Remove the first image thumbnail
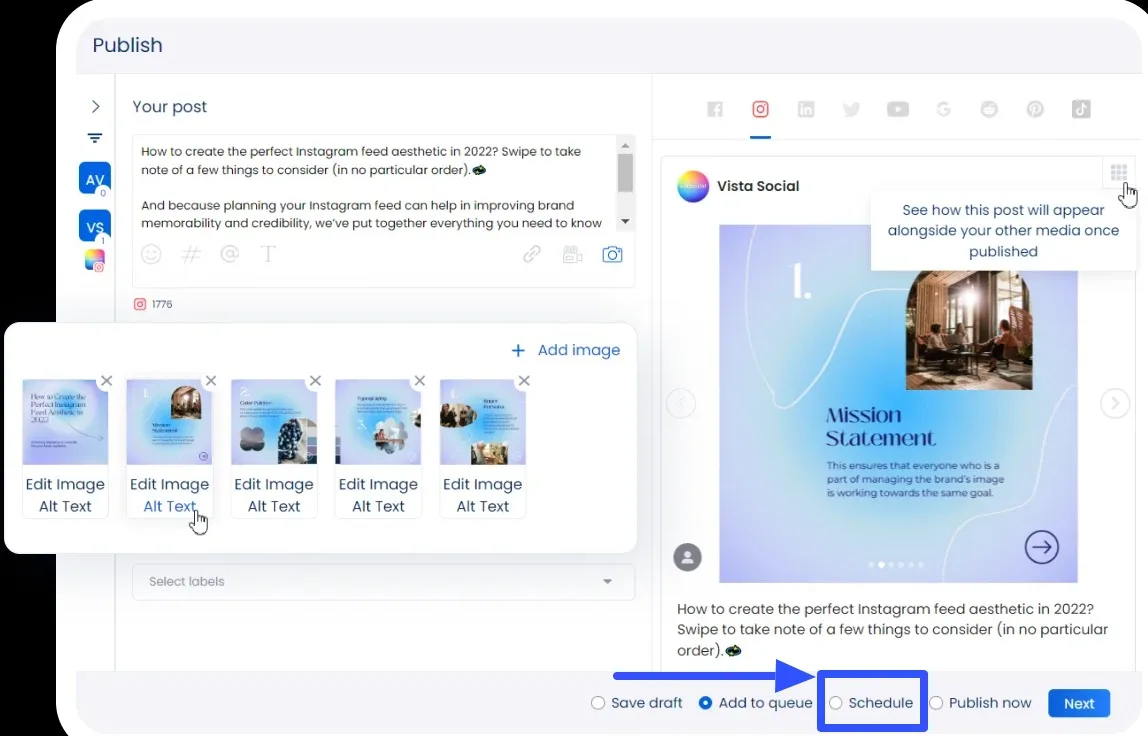Viewport: 1148px width, 736px height. click(107, 381)
